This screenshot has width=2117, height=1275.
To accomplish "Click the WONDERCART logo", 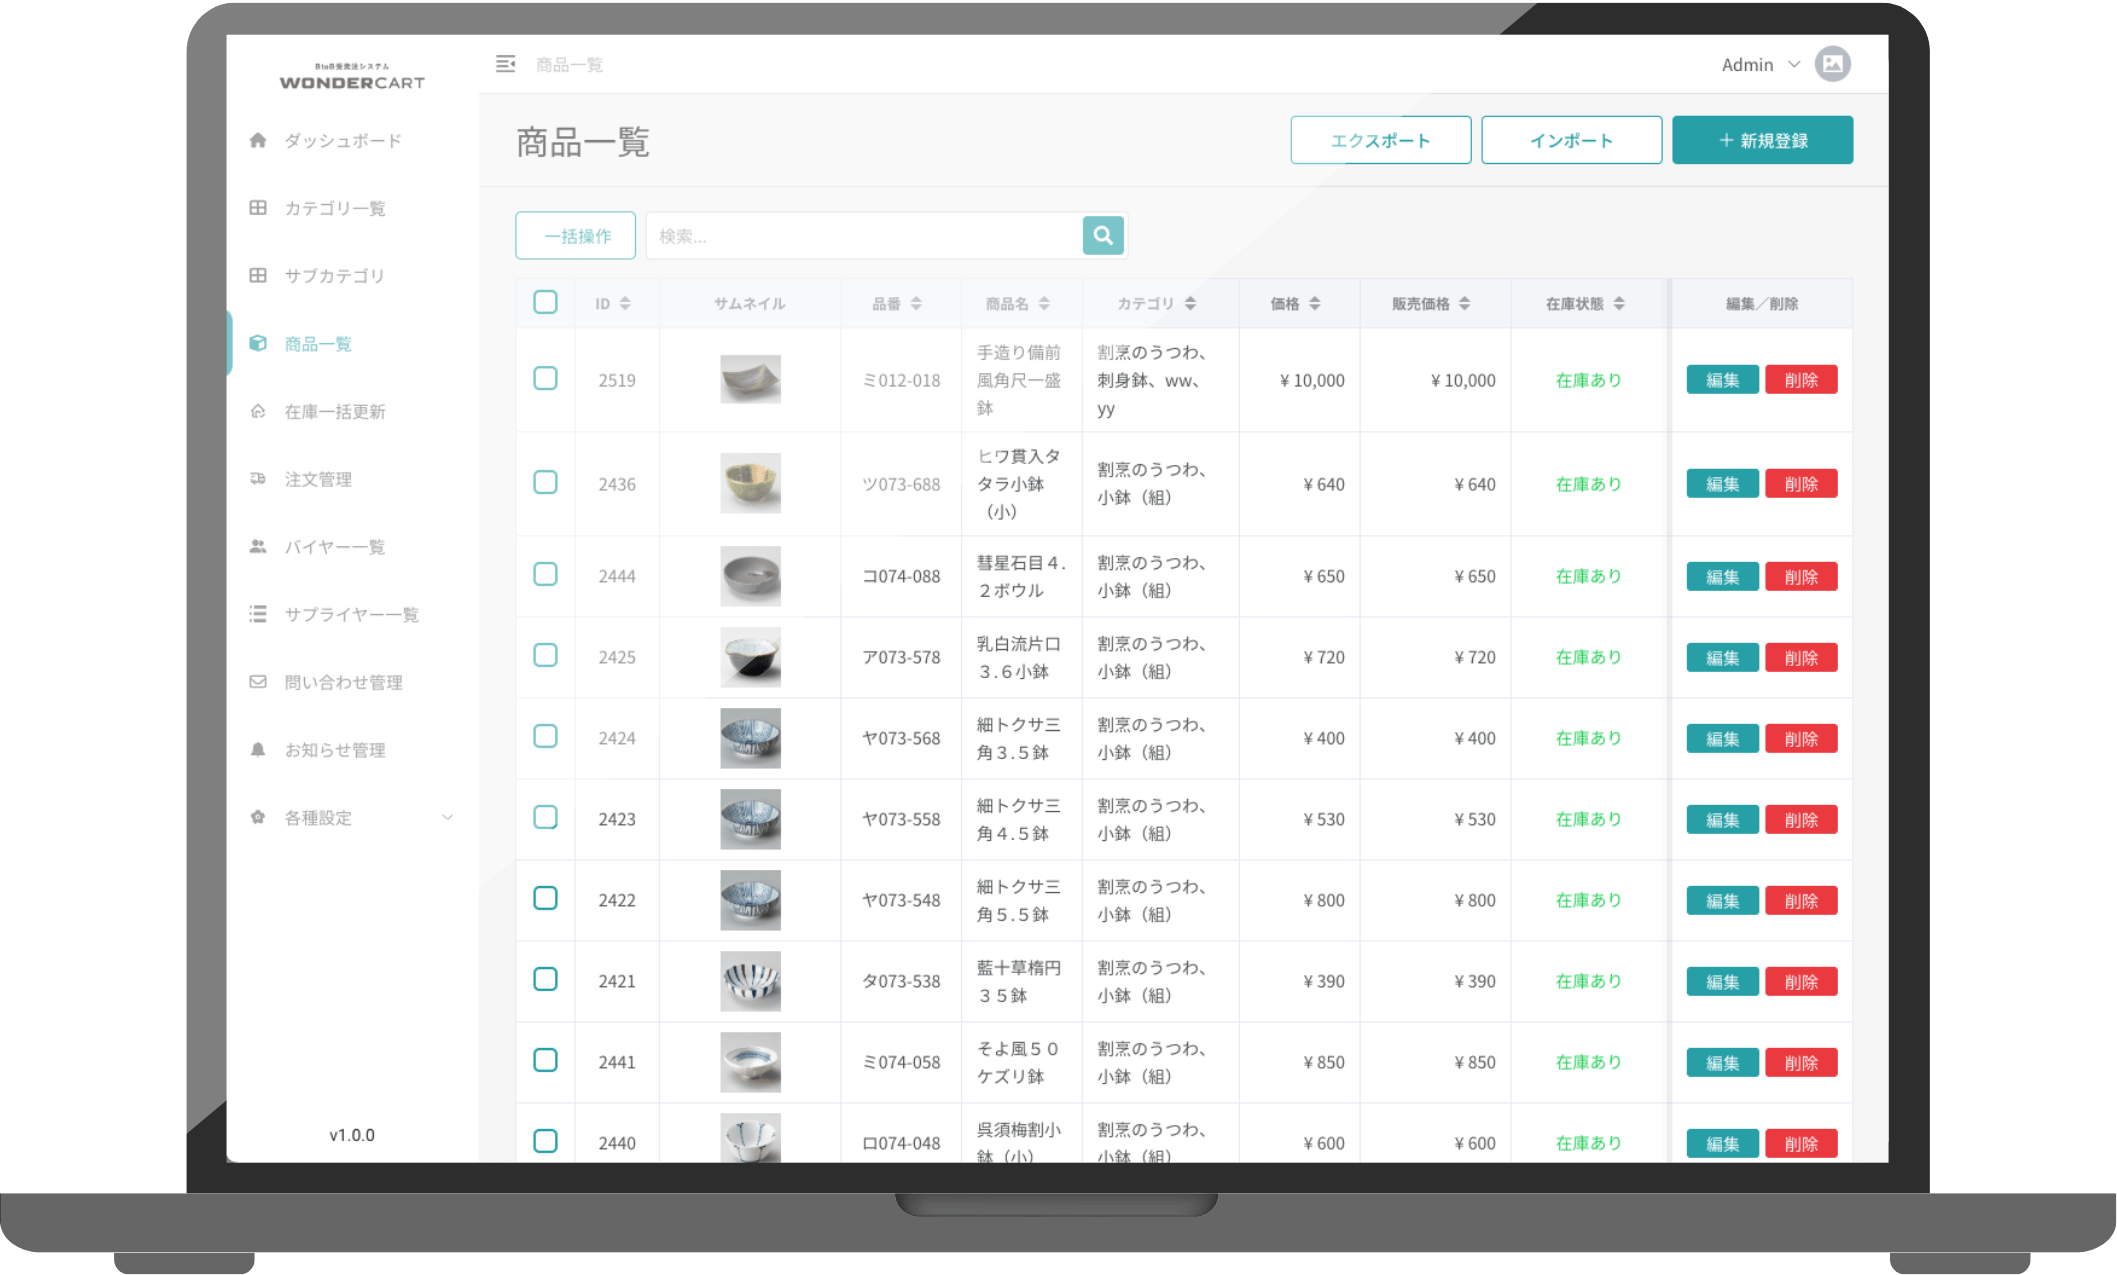I will point(352,77).
